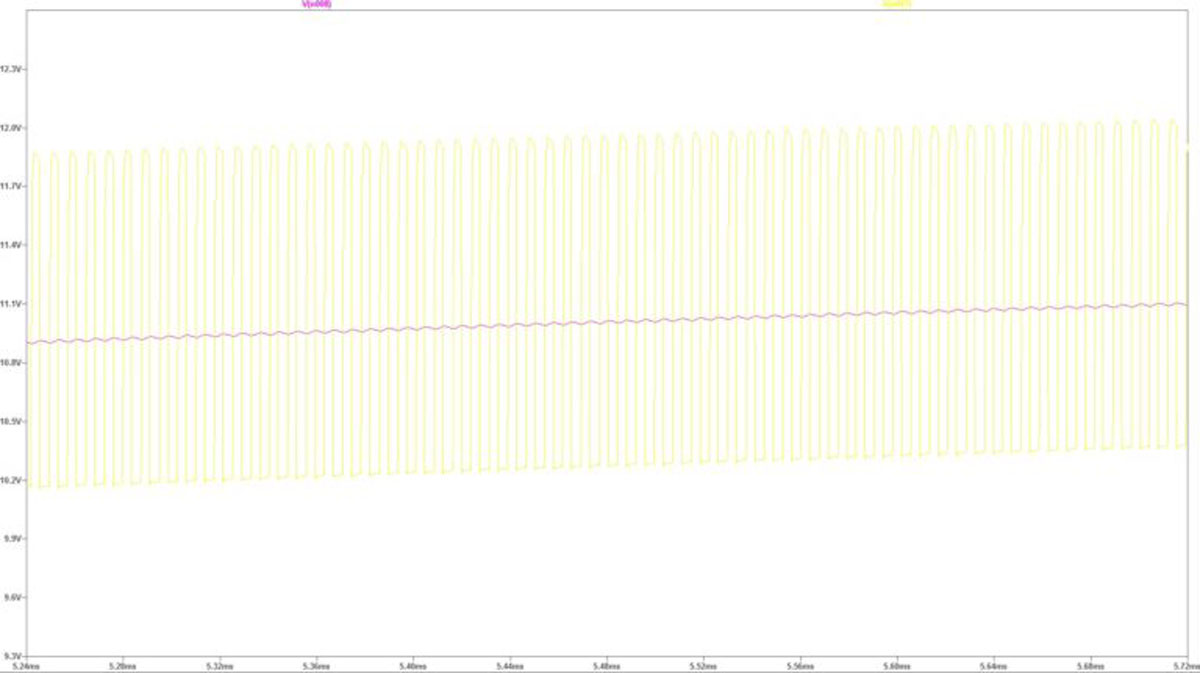Screen dimensions: 1200x673
Task: Click the 5.64ms time axis label
Action: pyautogui.click(x=993, y=664)
